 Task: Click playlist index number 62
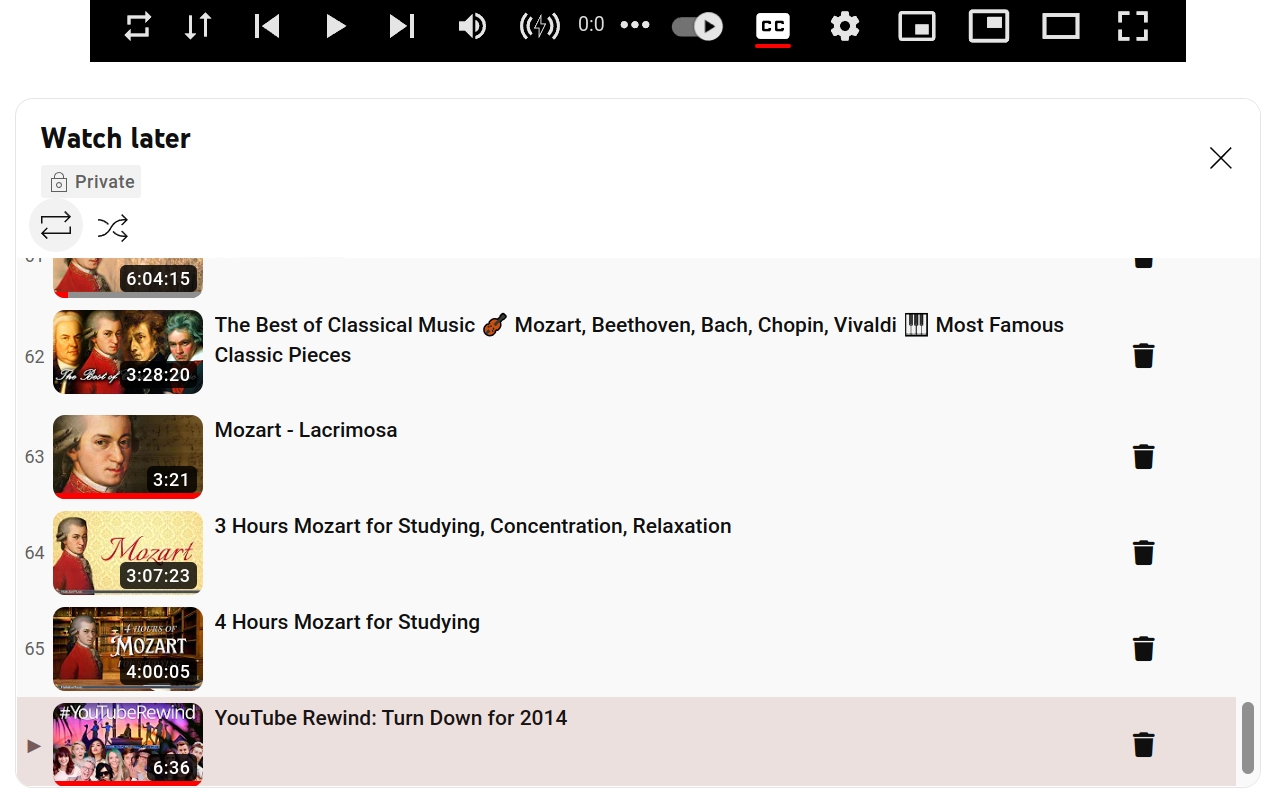[x=35, y=357]
